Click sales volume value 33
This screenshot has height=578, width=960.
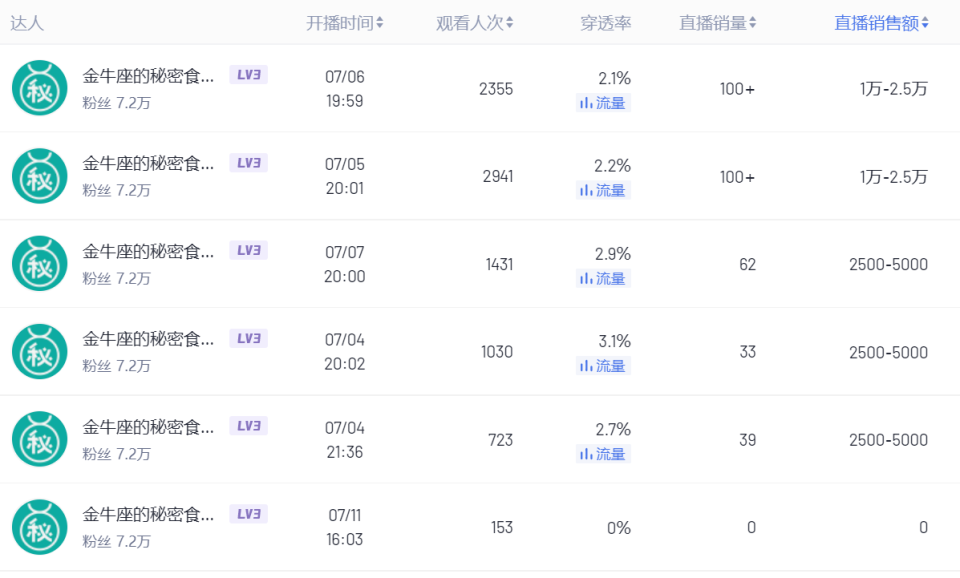coord(748,352)
